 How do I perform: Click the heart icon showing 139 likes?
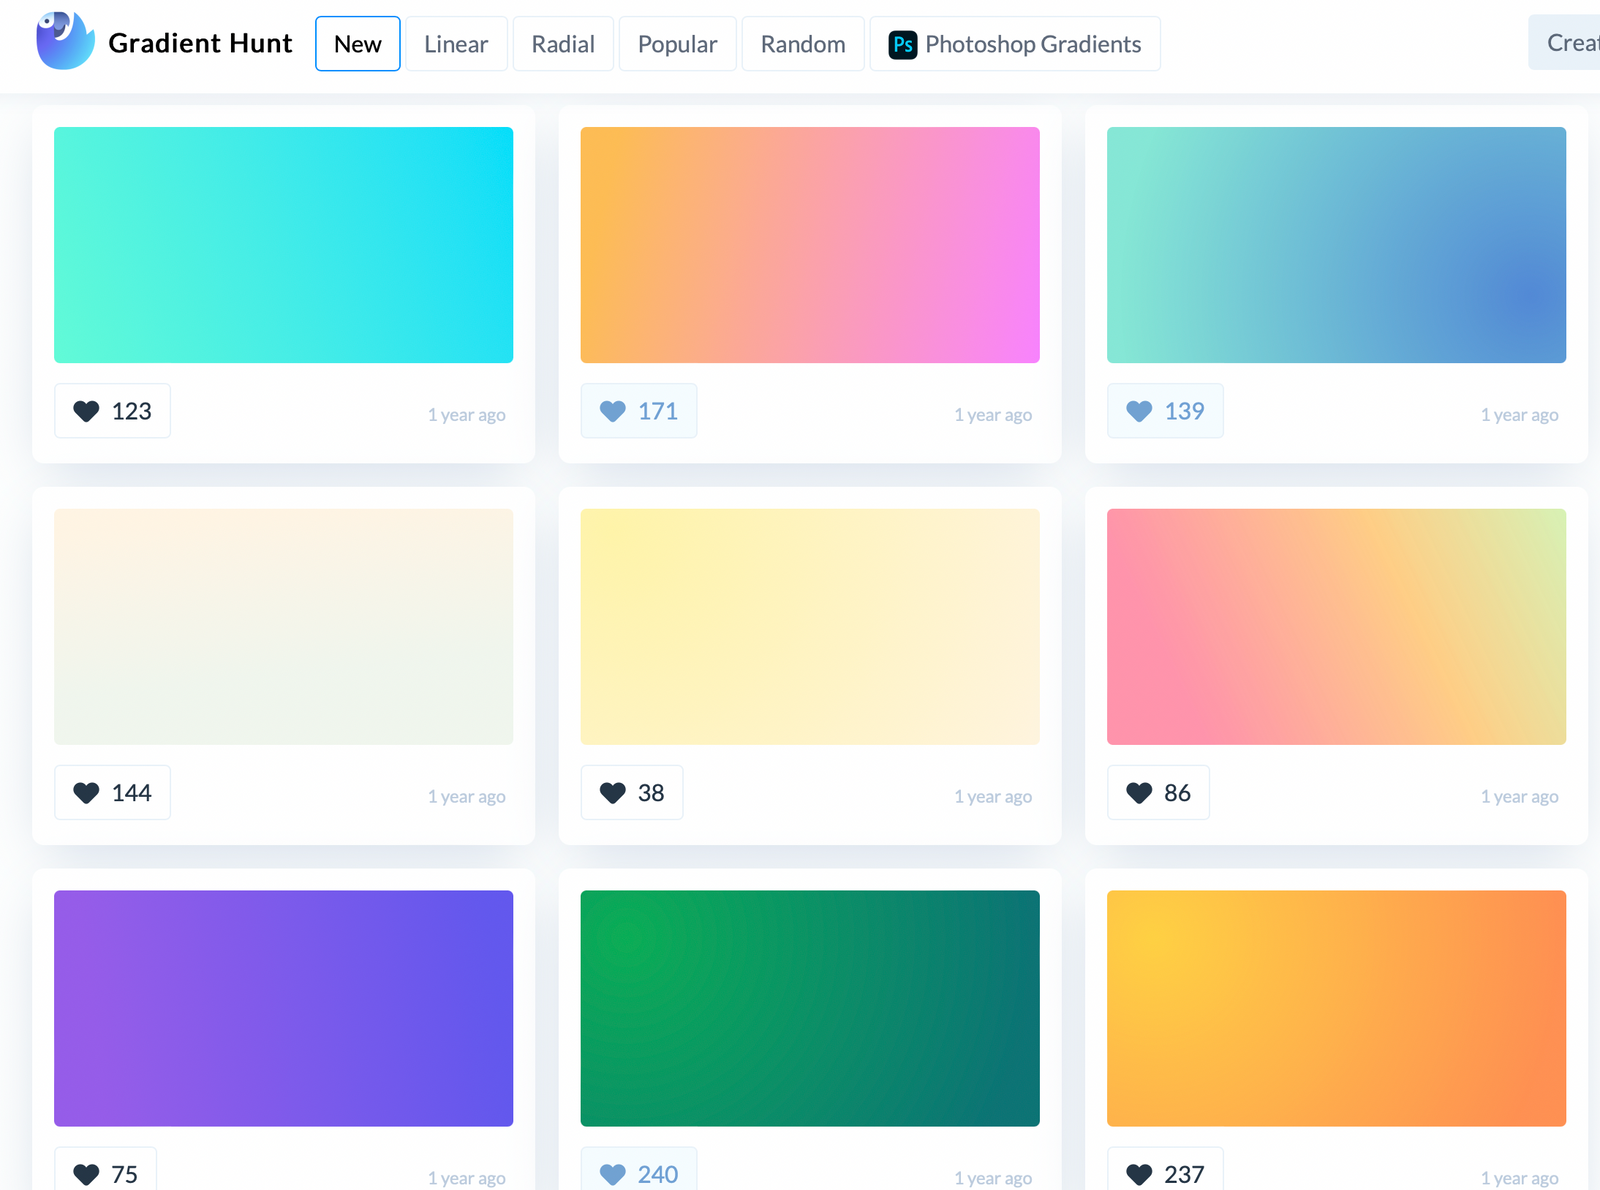(x=1139, y=410)
